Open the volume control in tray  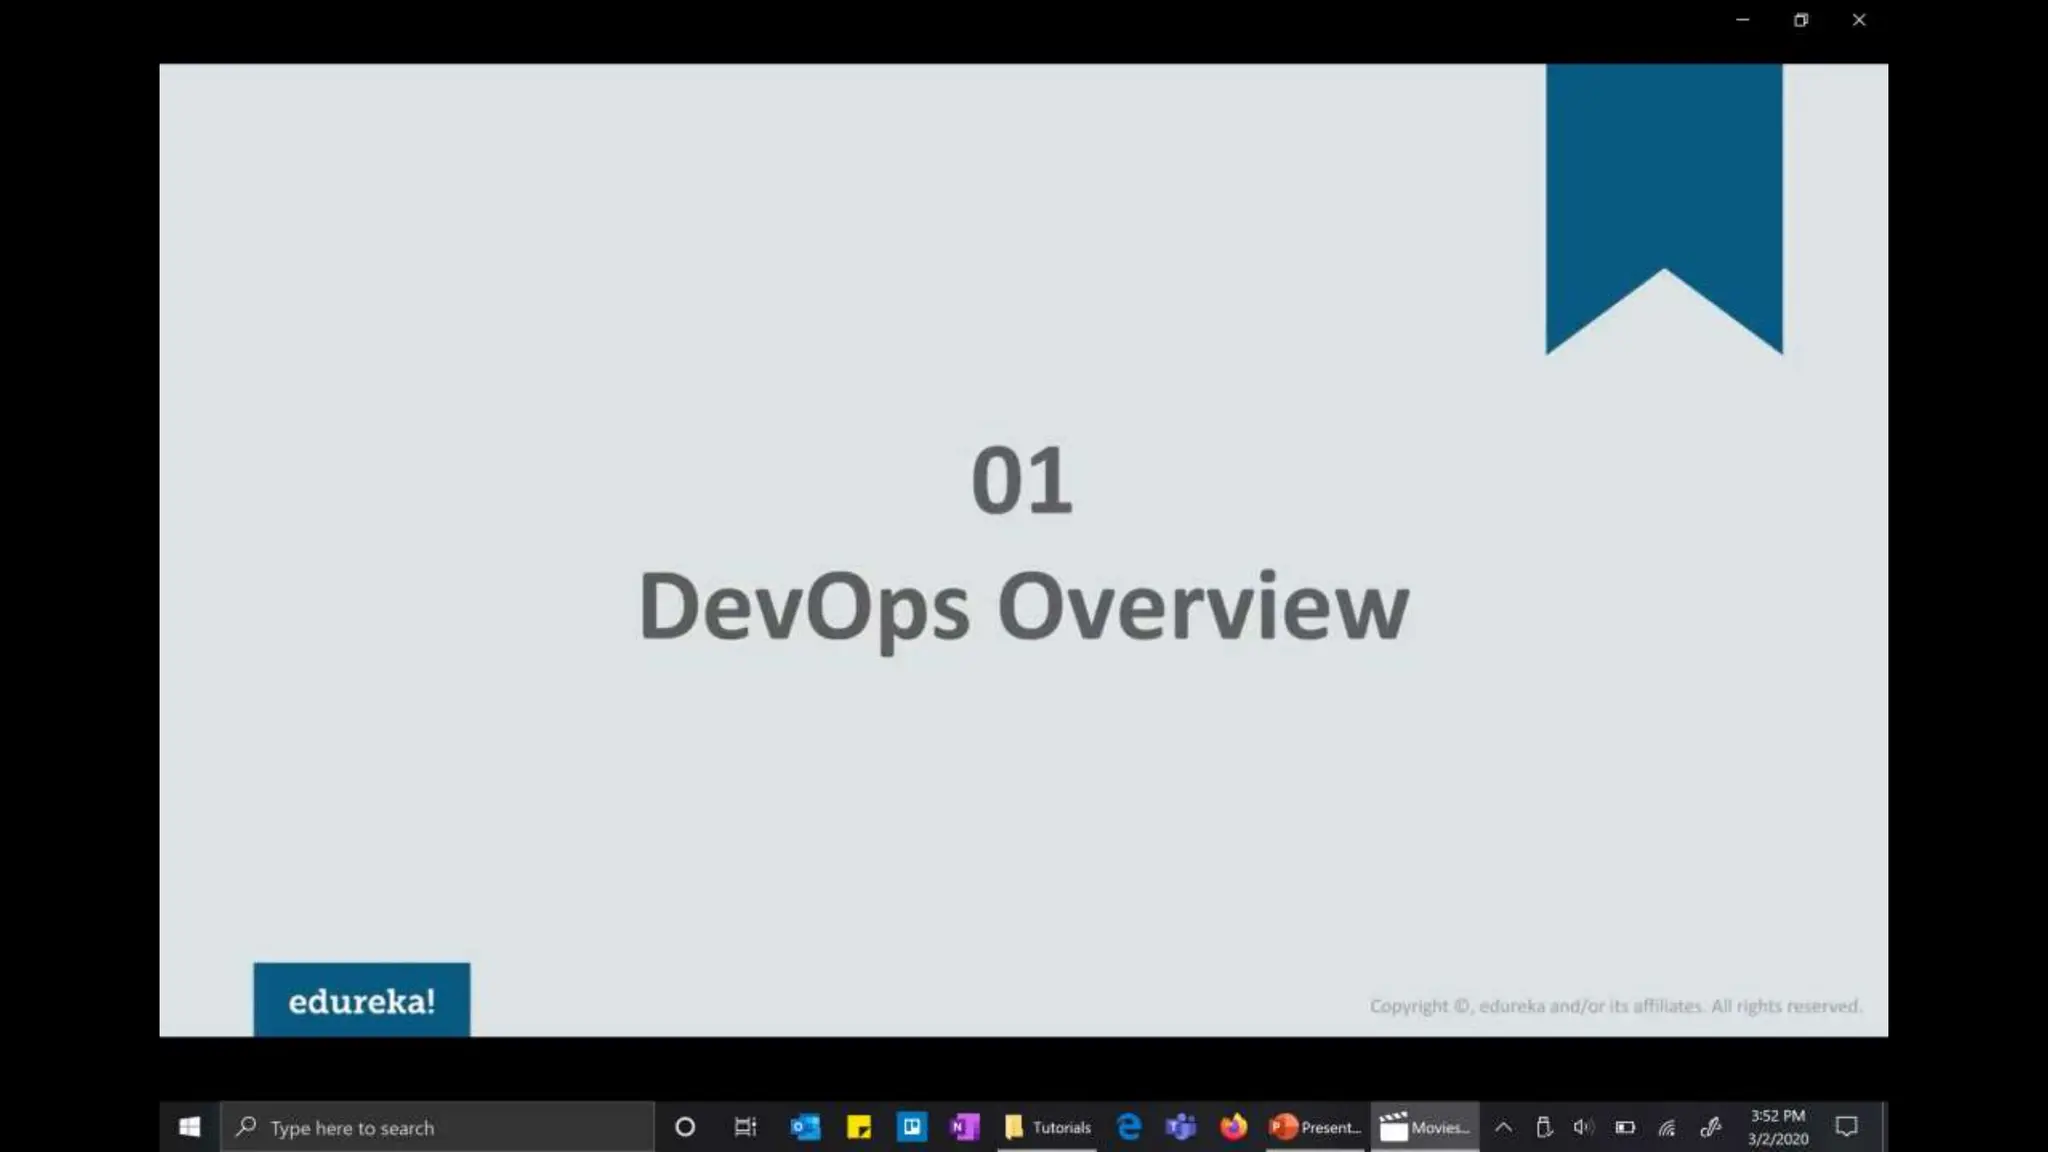pyautogui.click(x=1583, y=1127)
